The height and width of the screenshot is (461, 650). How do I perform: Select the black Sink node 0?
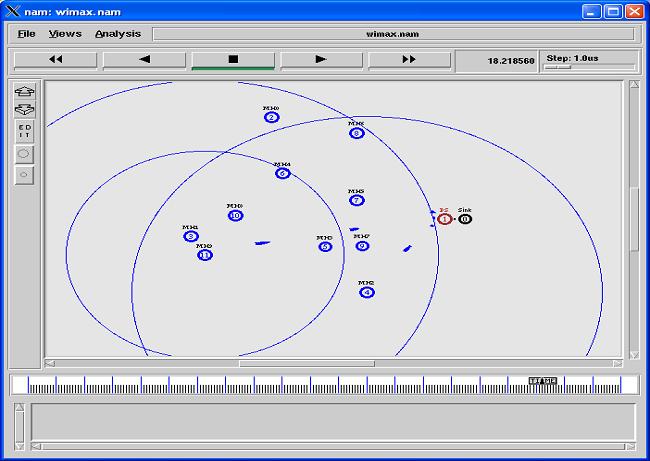click(465, 219)
